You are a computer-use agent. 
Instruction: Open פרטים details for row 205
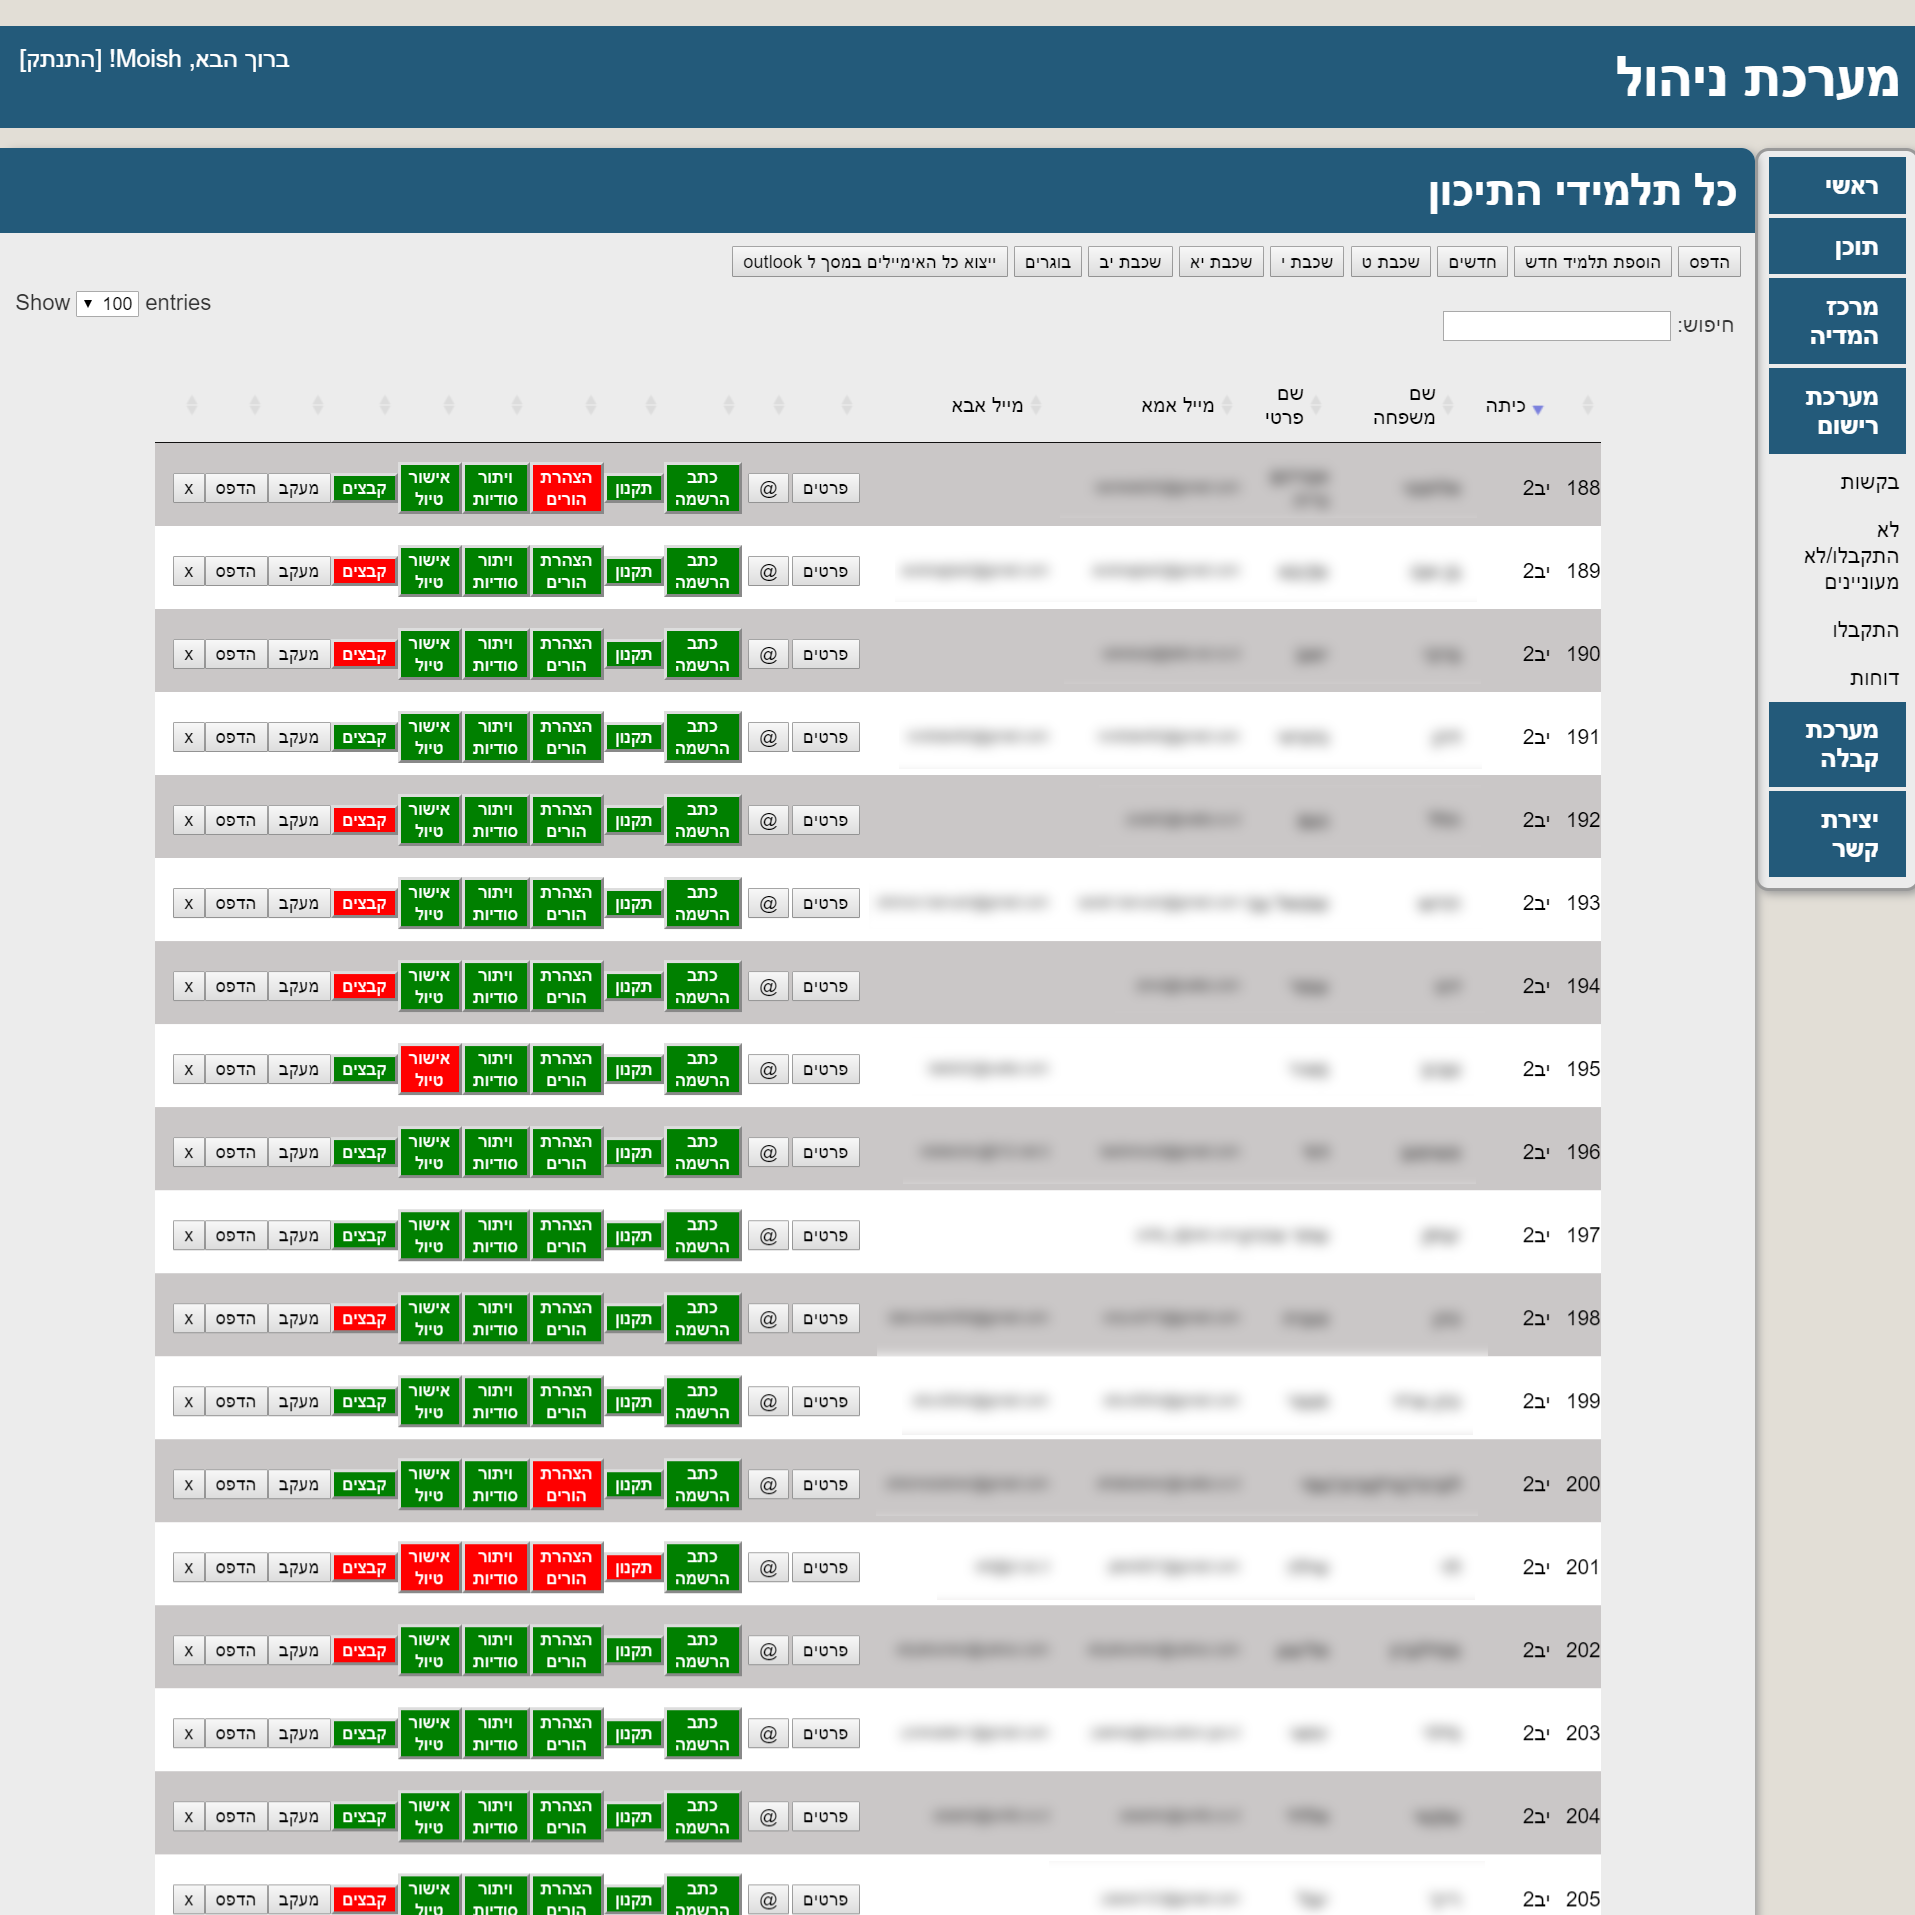point(825,1899)
